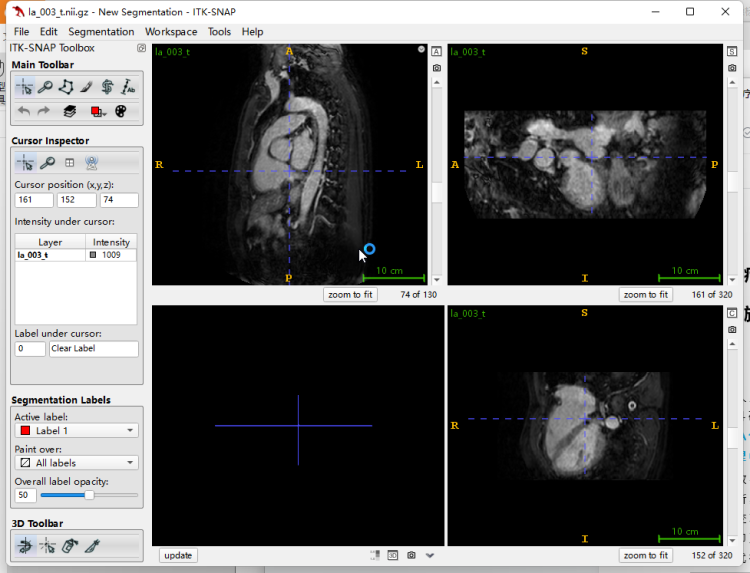Take screenshot of 3D view camera icon
Screen dimensions: 750x573
point(411,555)
